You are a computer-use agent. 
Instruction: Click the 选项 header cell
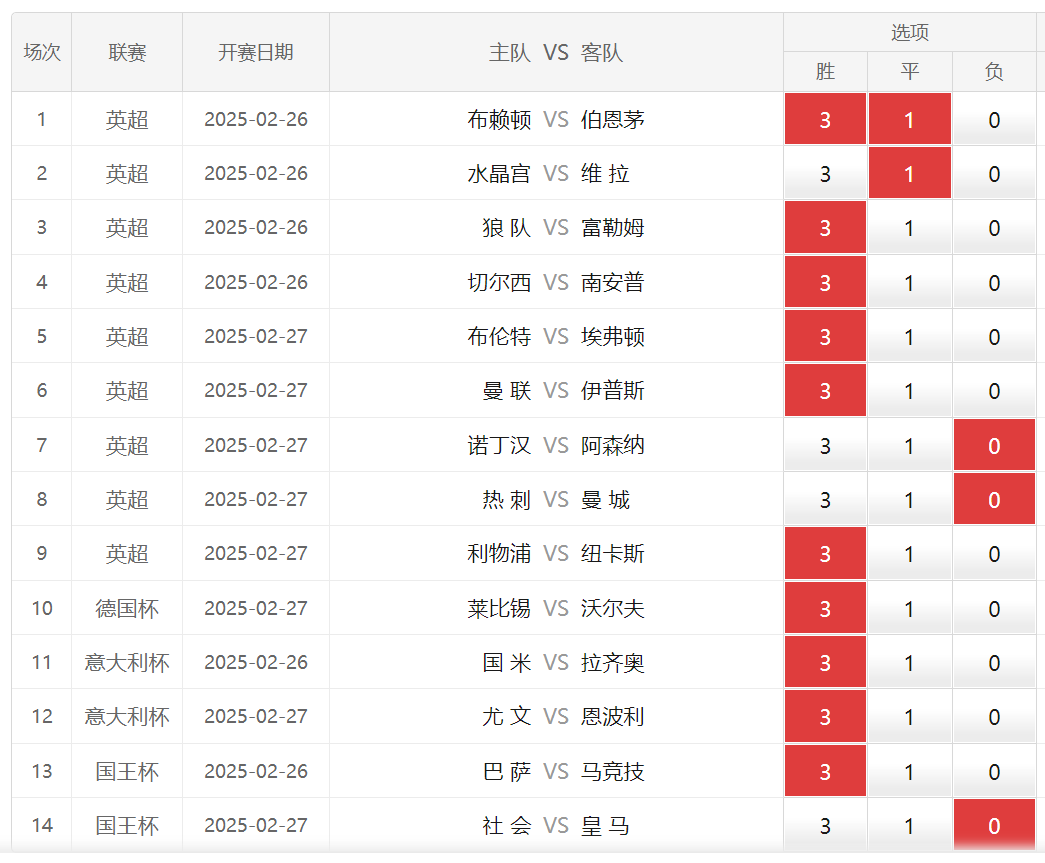(x=910, y=32)
